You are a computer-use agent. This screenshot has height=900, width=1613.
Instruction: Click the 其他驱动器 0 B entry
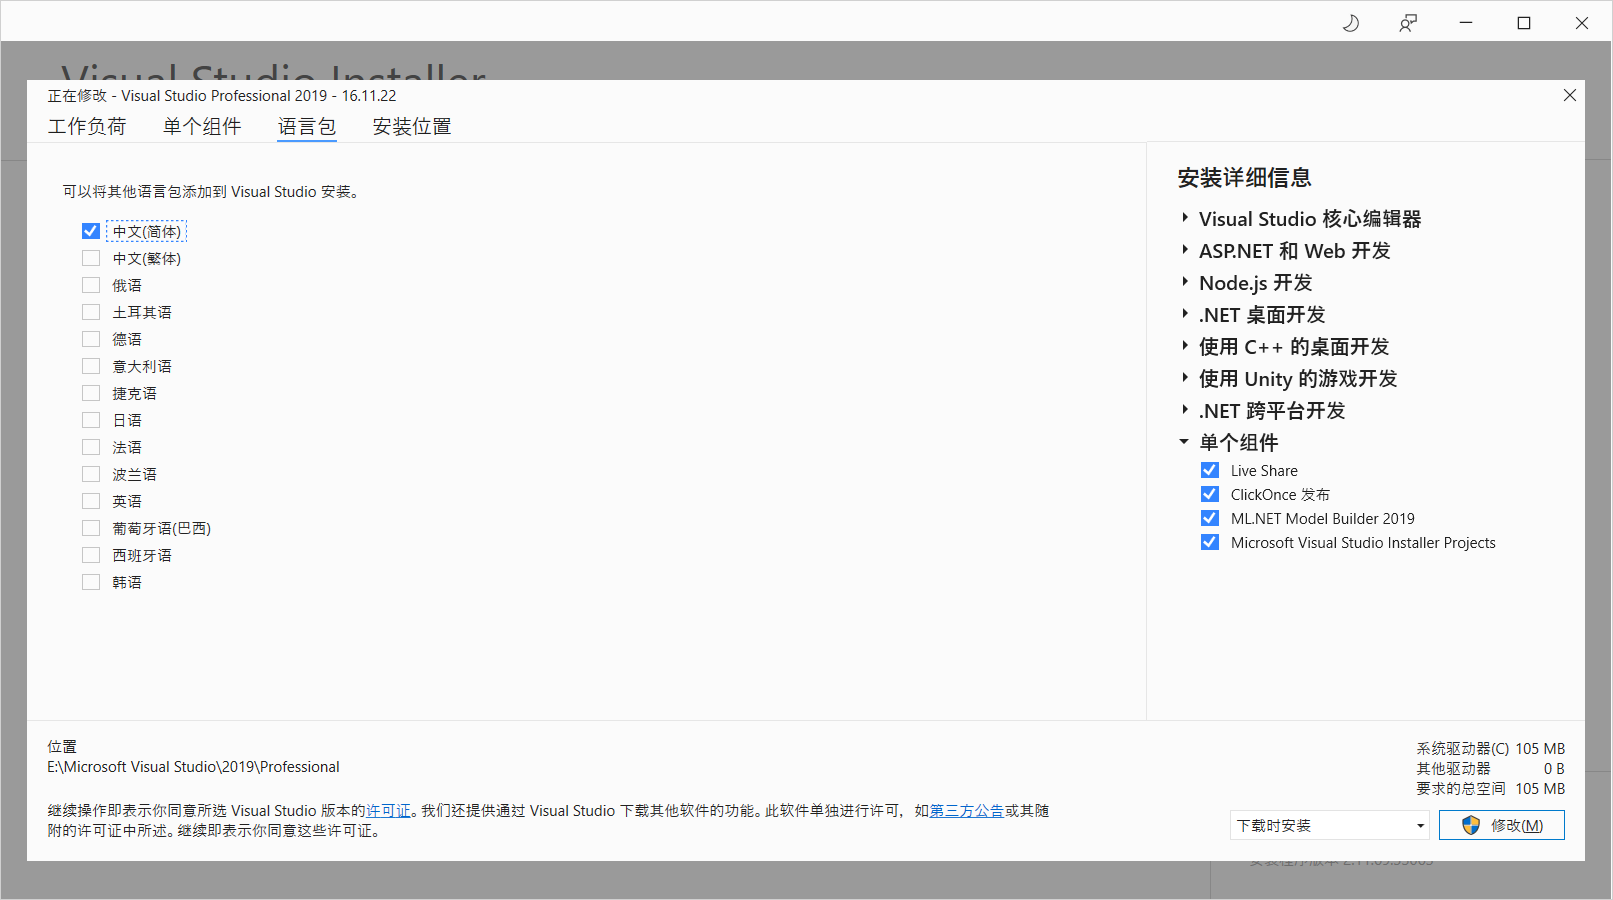pyautogui.click(x=1490, y=769)
